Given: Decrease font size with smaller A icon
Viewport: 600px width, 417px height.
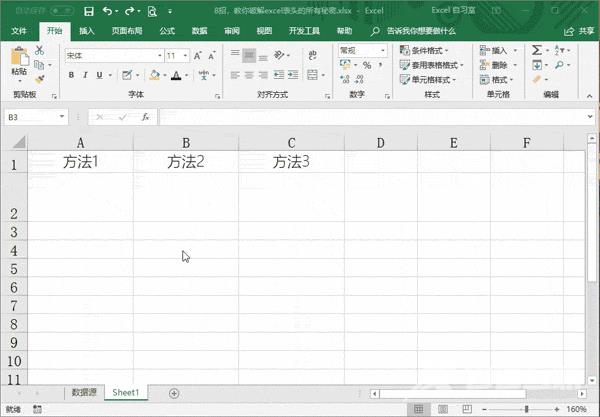Looking at the screenshot, I should click(212, 56).
